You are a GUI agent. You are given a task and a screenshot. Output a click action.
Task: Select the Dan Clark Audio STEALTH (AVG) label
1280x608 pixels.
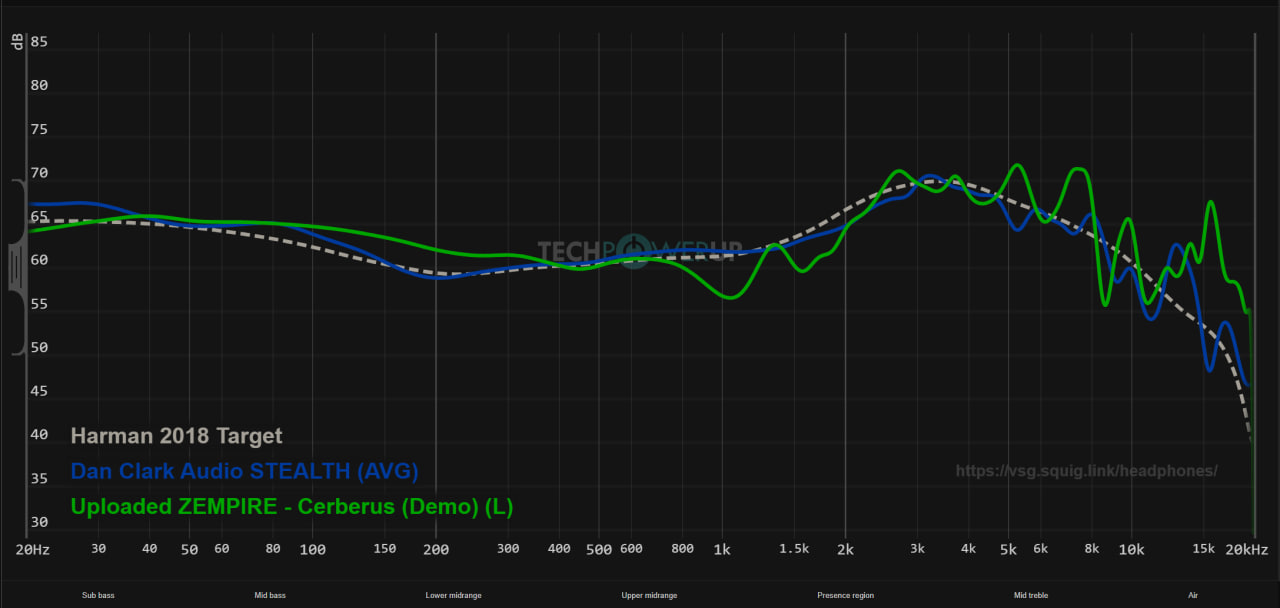coord(244,471)
